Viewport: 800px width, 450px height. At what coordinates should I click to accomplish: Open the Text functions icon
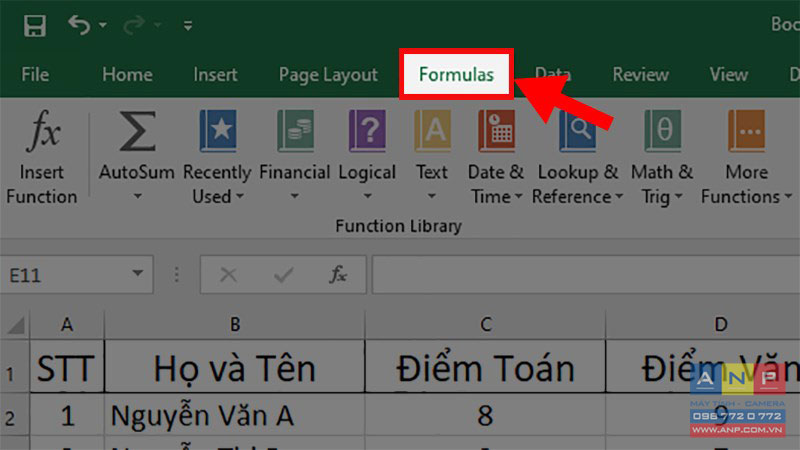tap(432, 131)
